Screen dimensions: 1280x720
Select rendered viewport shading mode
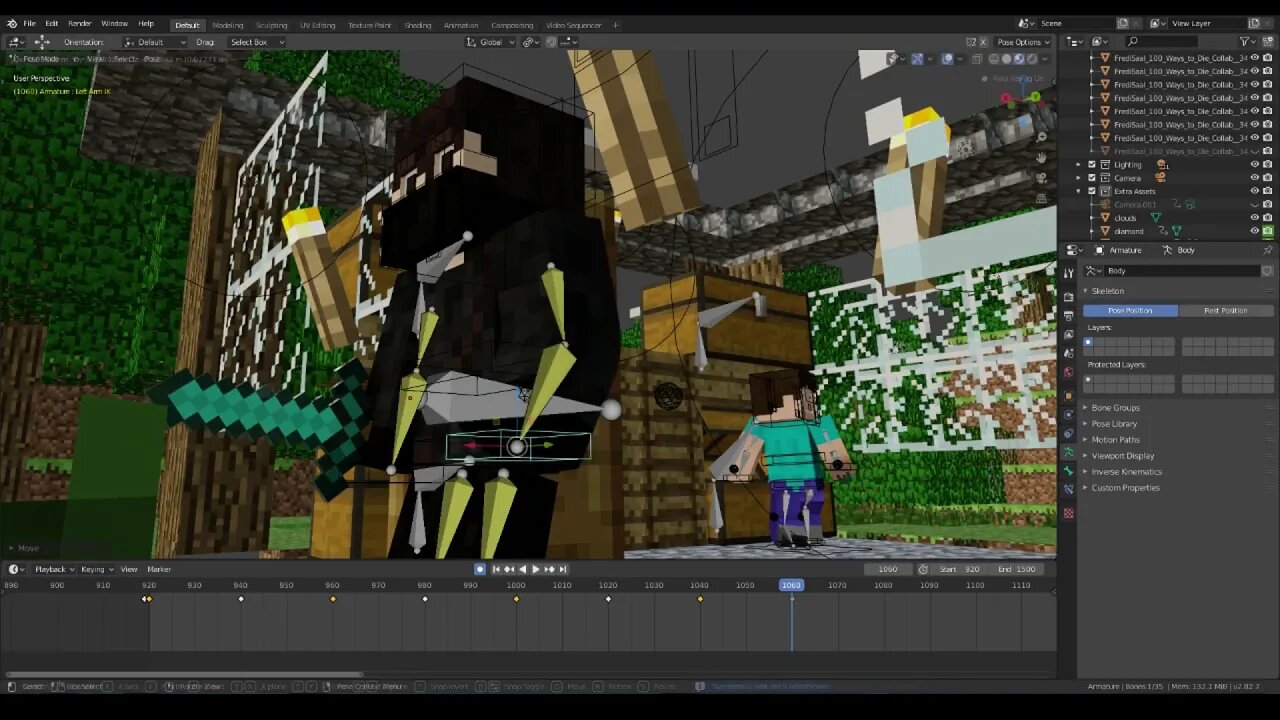click(1033, 58)
